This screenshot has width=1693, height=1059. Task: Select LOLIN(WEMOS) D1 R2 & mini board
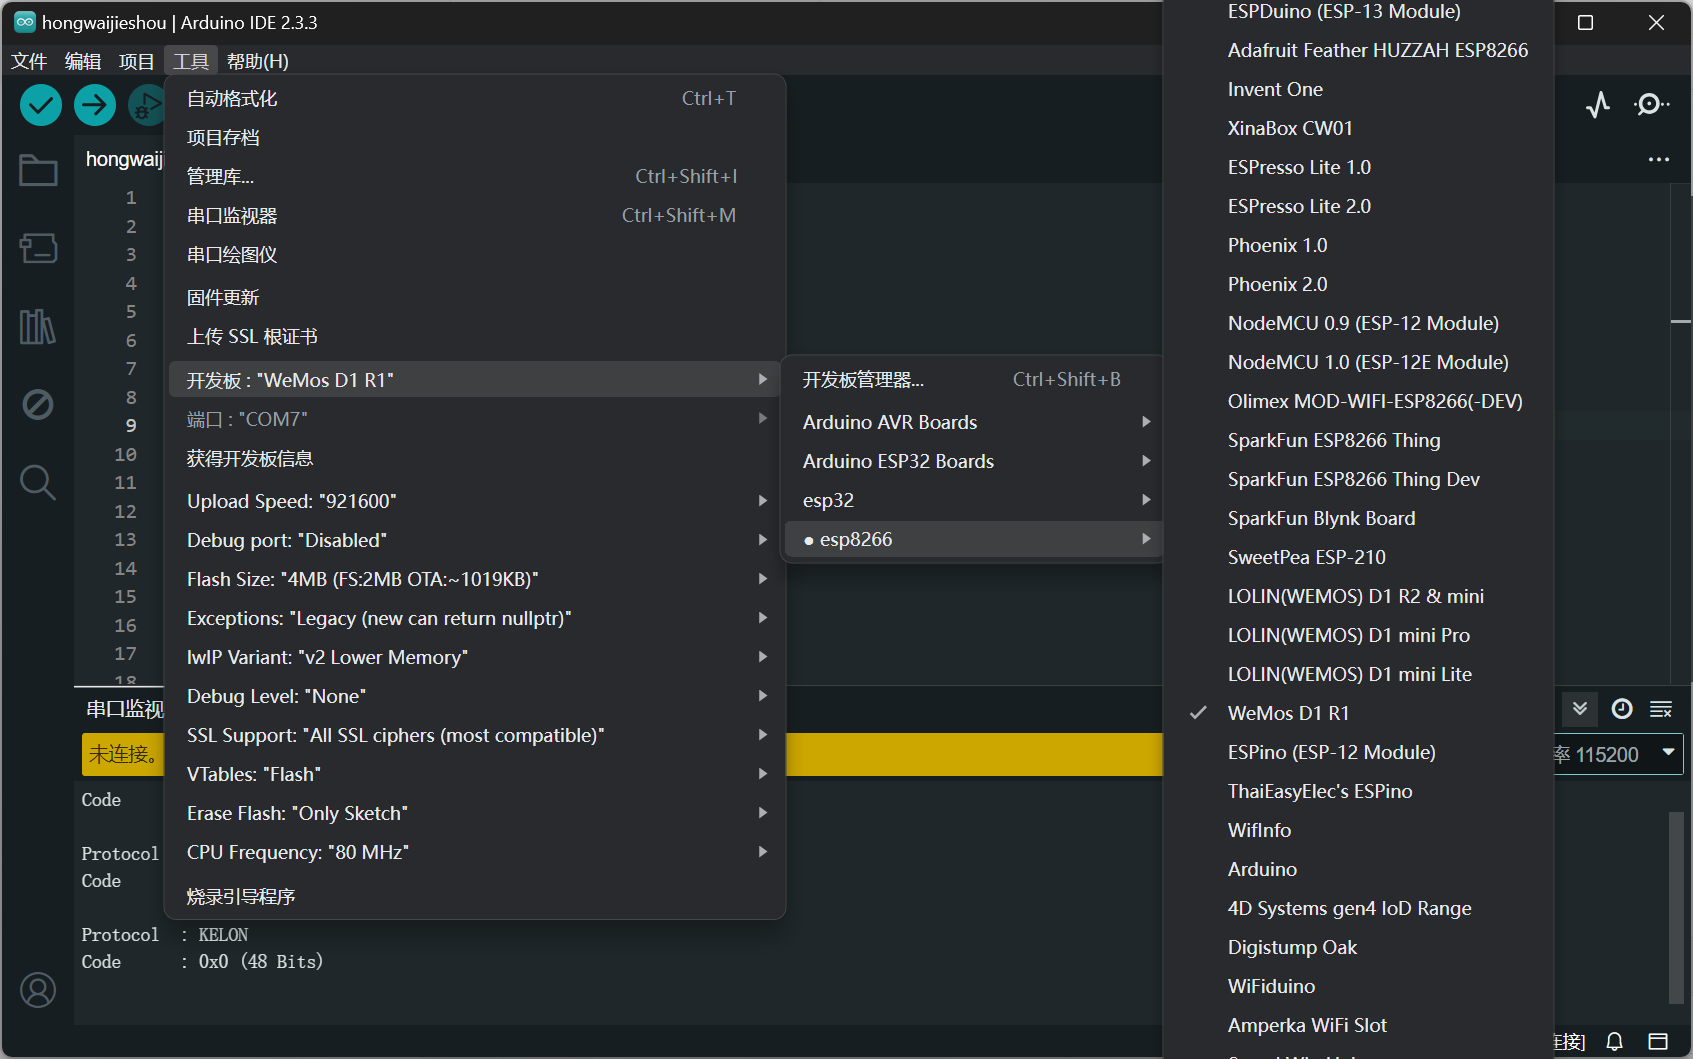(x=1358, y=596)
